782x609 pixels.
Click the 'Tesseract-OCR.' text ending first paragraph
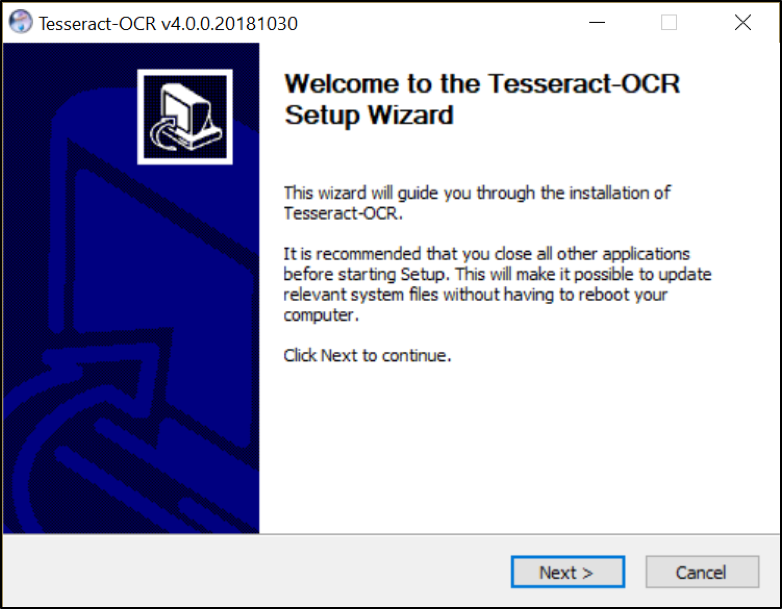(343, 213)
